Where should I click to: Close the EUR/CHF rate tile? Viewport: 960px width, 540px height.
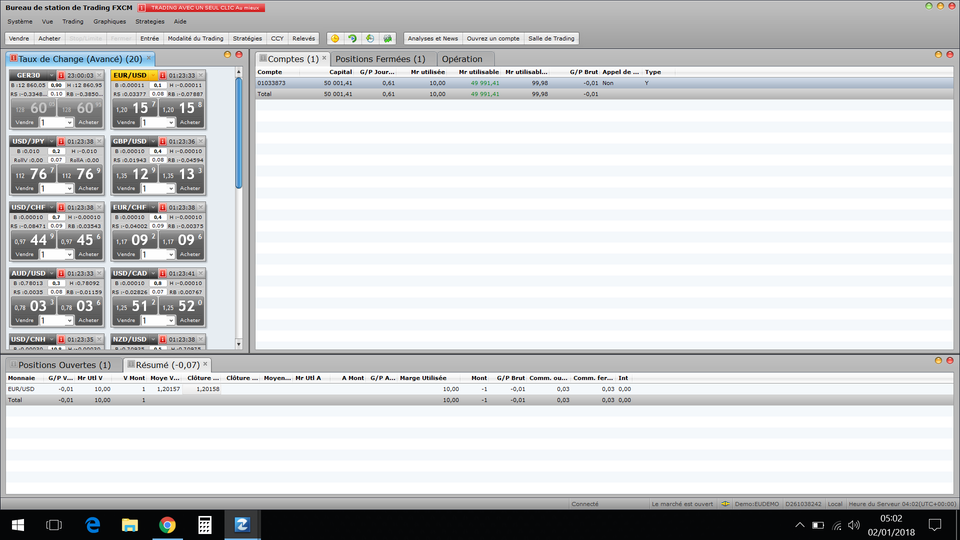click(x=201, y=208)
